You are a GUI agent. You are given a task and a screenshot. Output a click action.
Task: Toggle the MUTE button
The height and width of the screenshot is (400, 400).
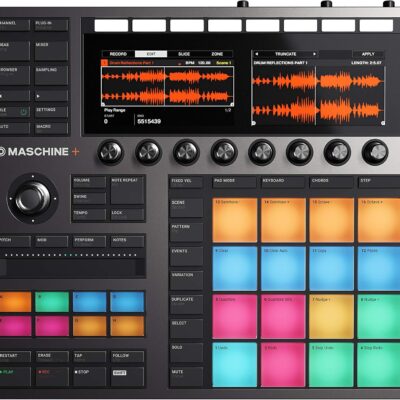pos(186,377)
